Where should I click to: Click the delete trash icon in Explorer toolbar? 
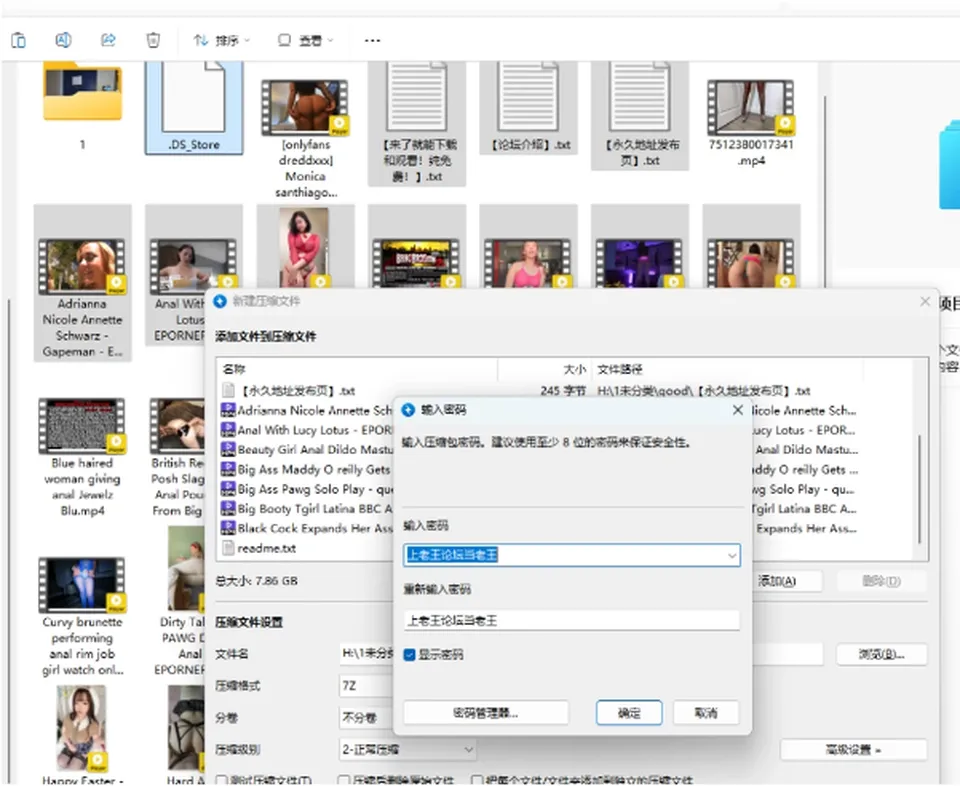tap(153, 40)
